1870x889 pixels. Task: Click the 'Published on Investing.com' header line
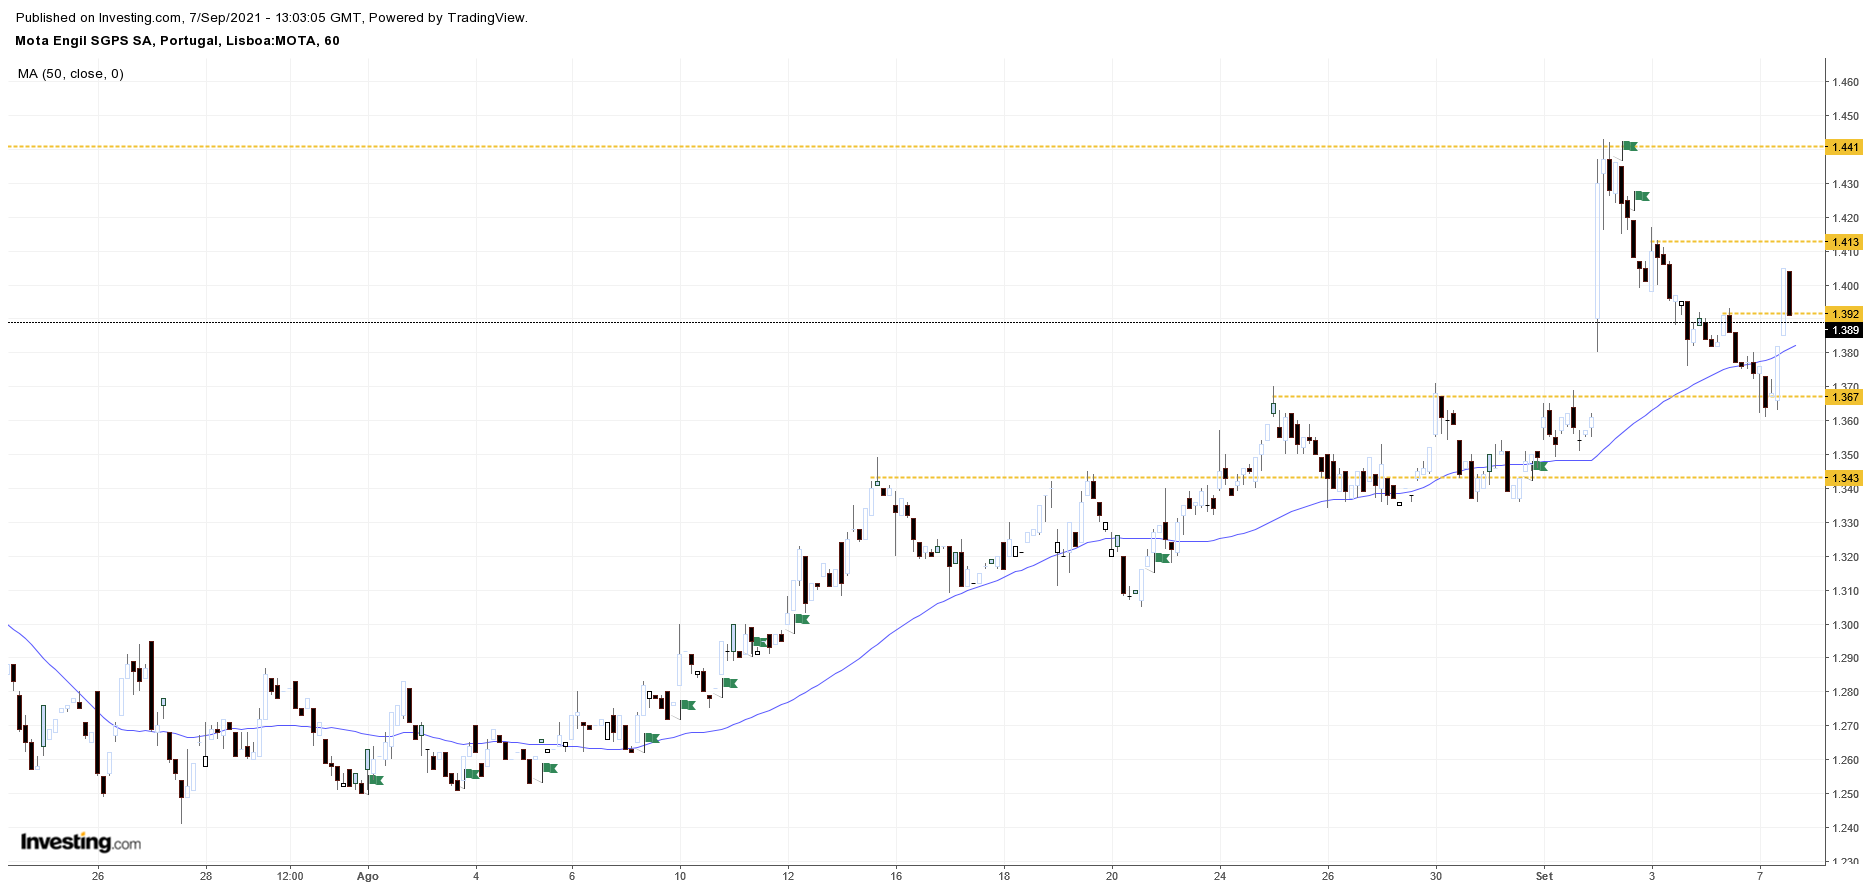tap(272, 18)
